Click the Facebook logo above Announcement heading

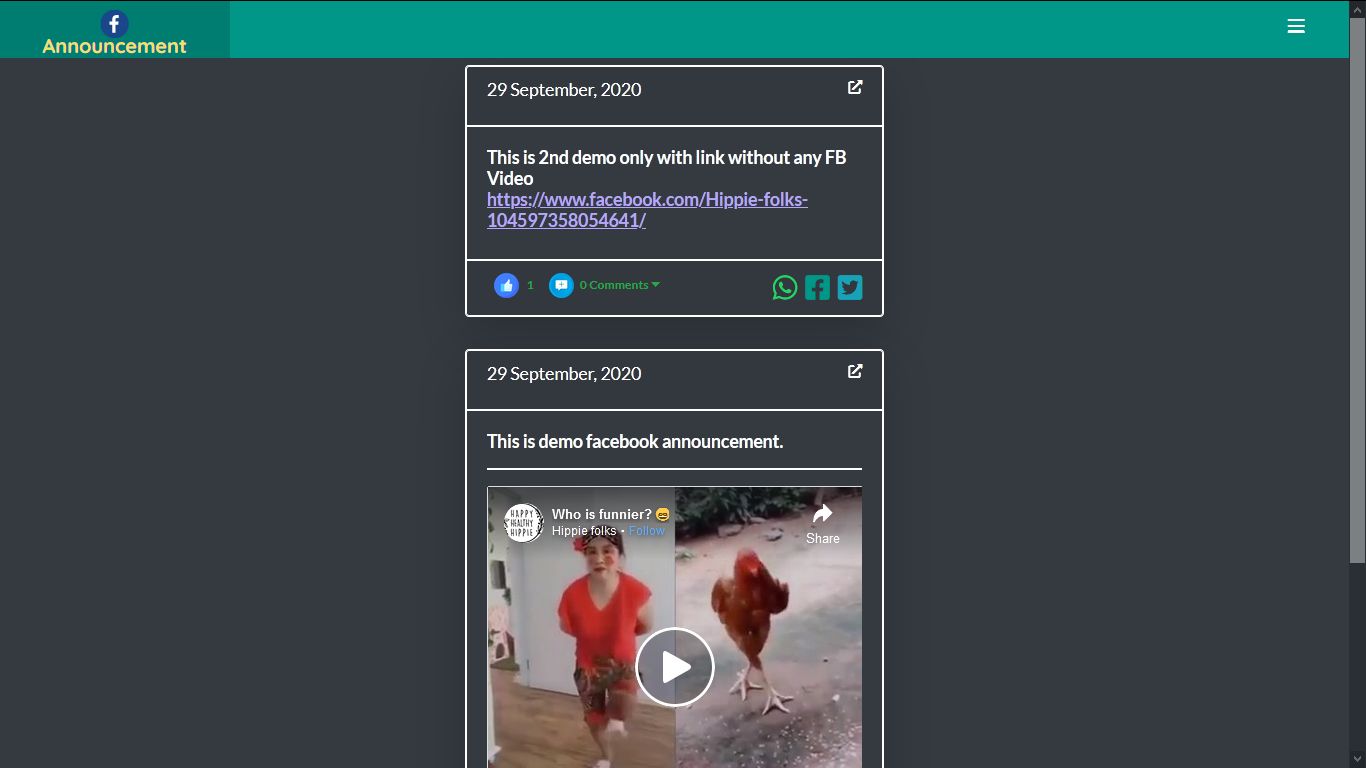(x=114, y=24)
